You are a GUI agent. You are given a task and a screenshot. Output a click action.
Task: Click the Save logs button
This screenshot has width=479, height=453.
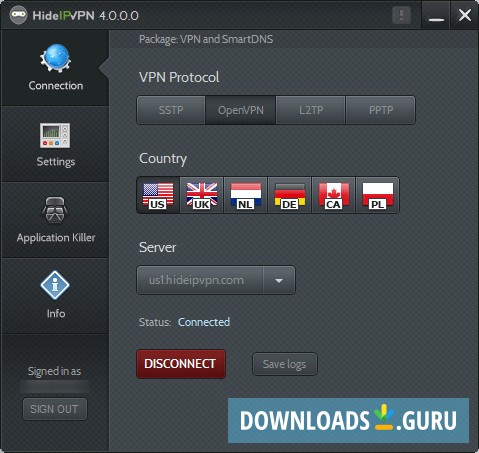pos(285,364)
